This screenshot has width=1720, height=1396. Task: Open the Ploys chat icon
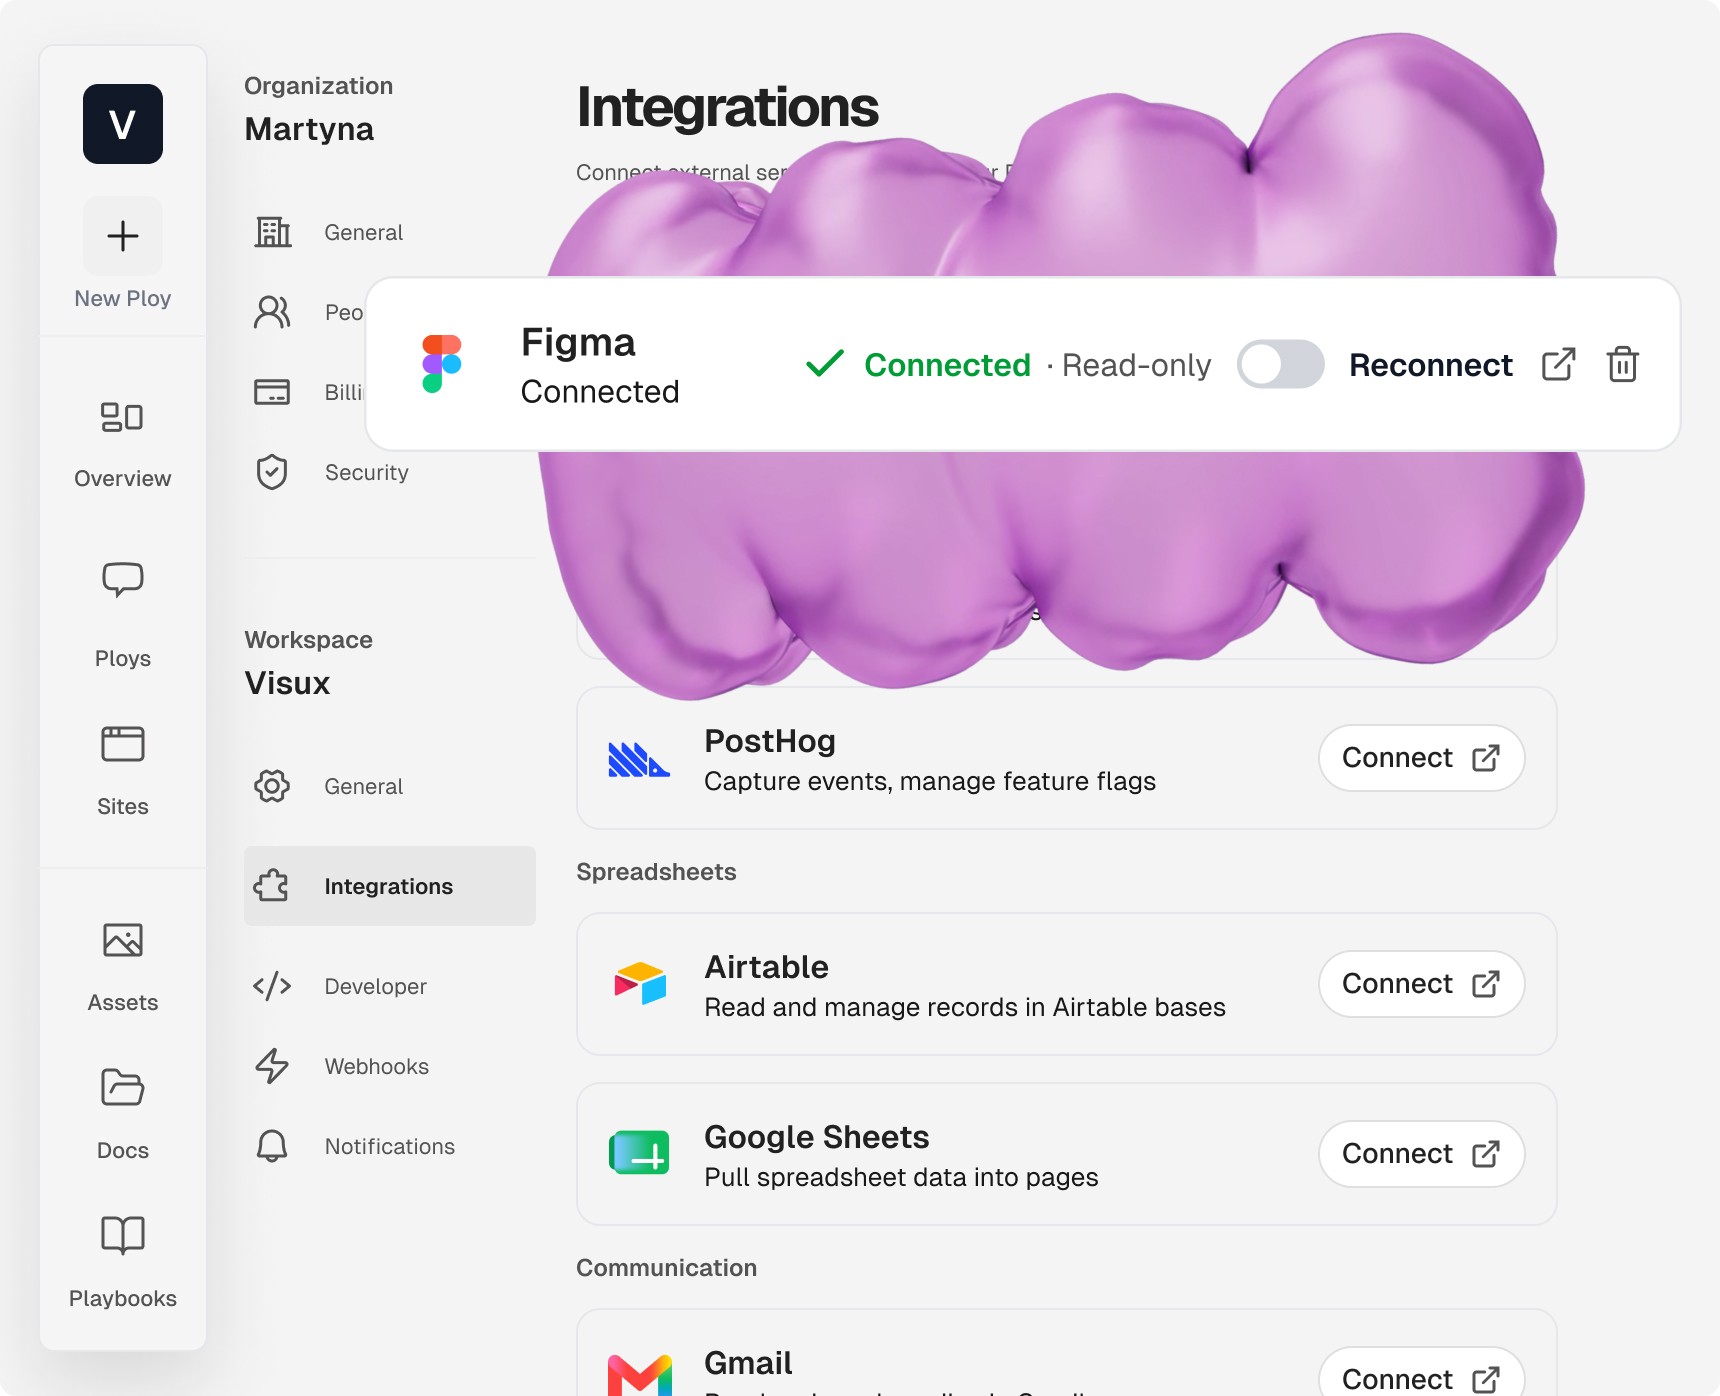tap(123, 580)
